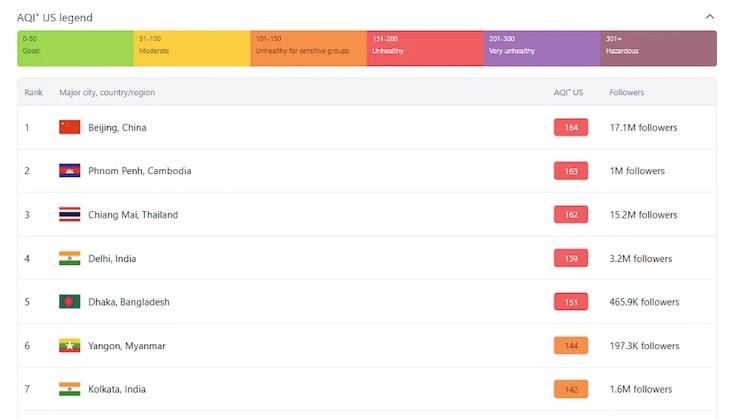
Task: Click the Cambodia flag icon
Action: tap(69, 171)
